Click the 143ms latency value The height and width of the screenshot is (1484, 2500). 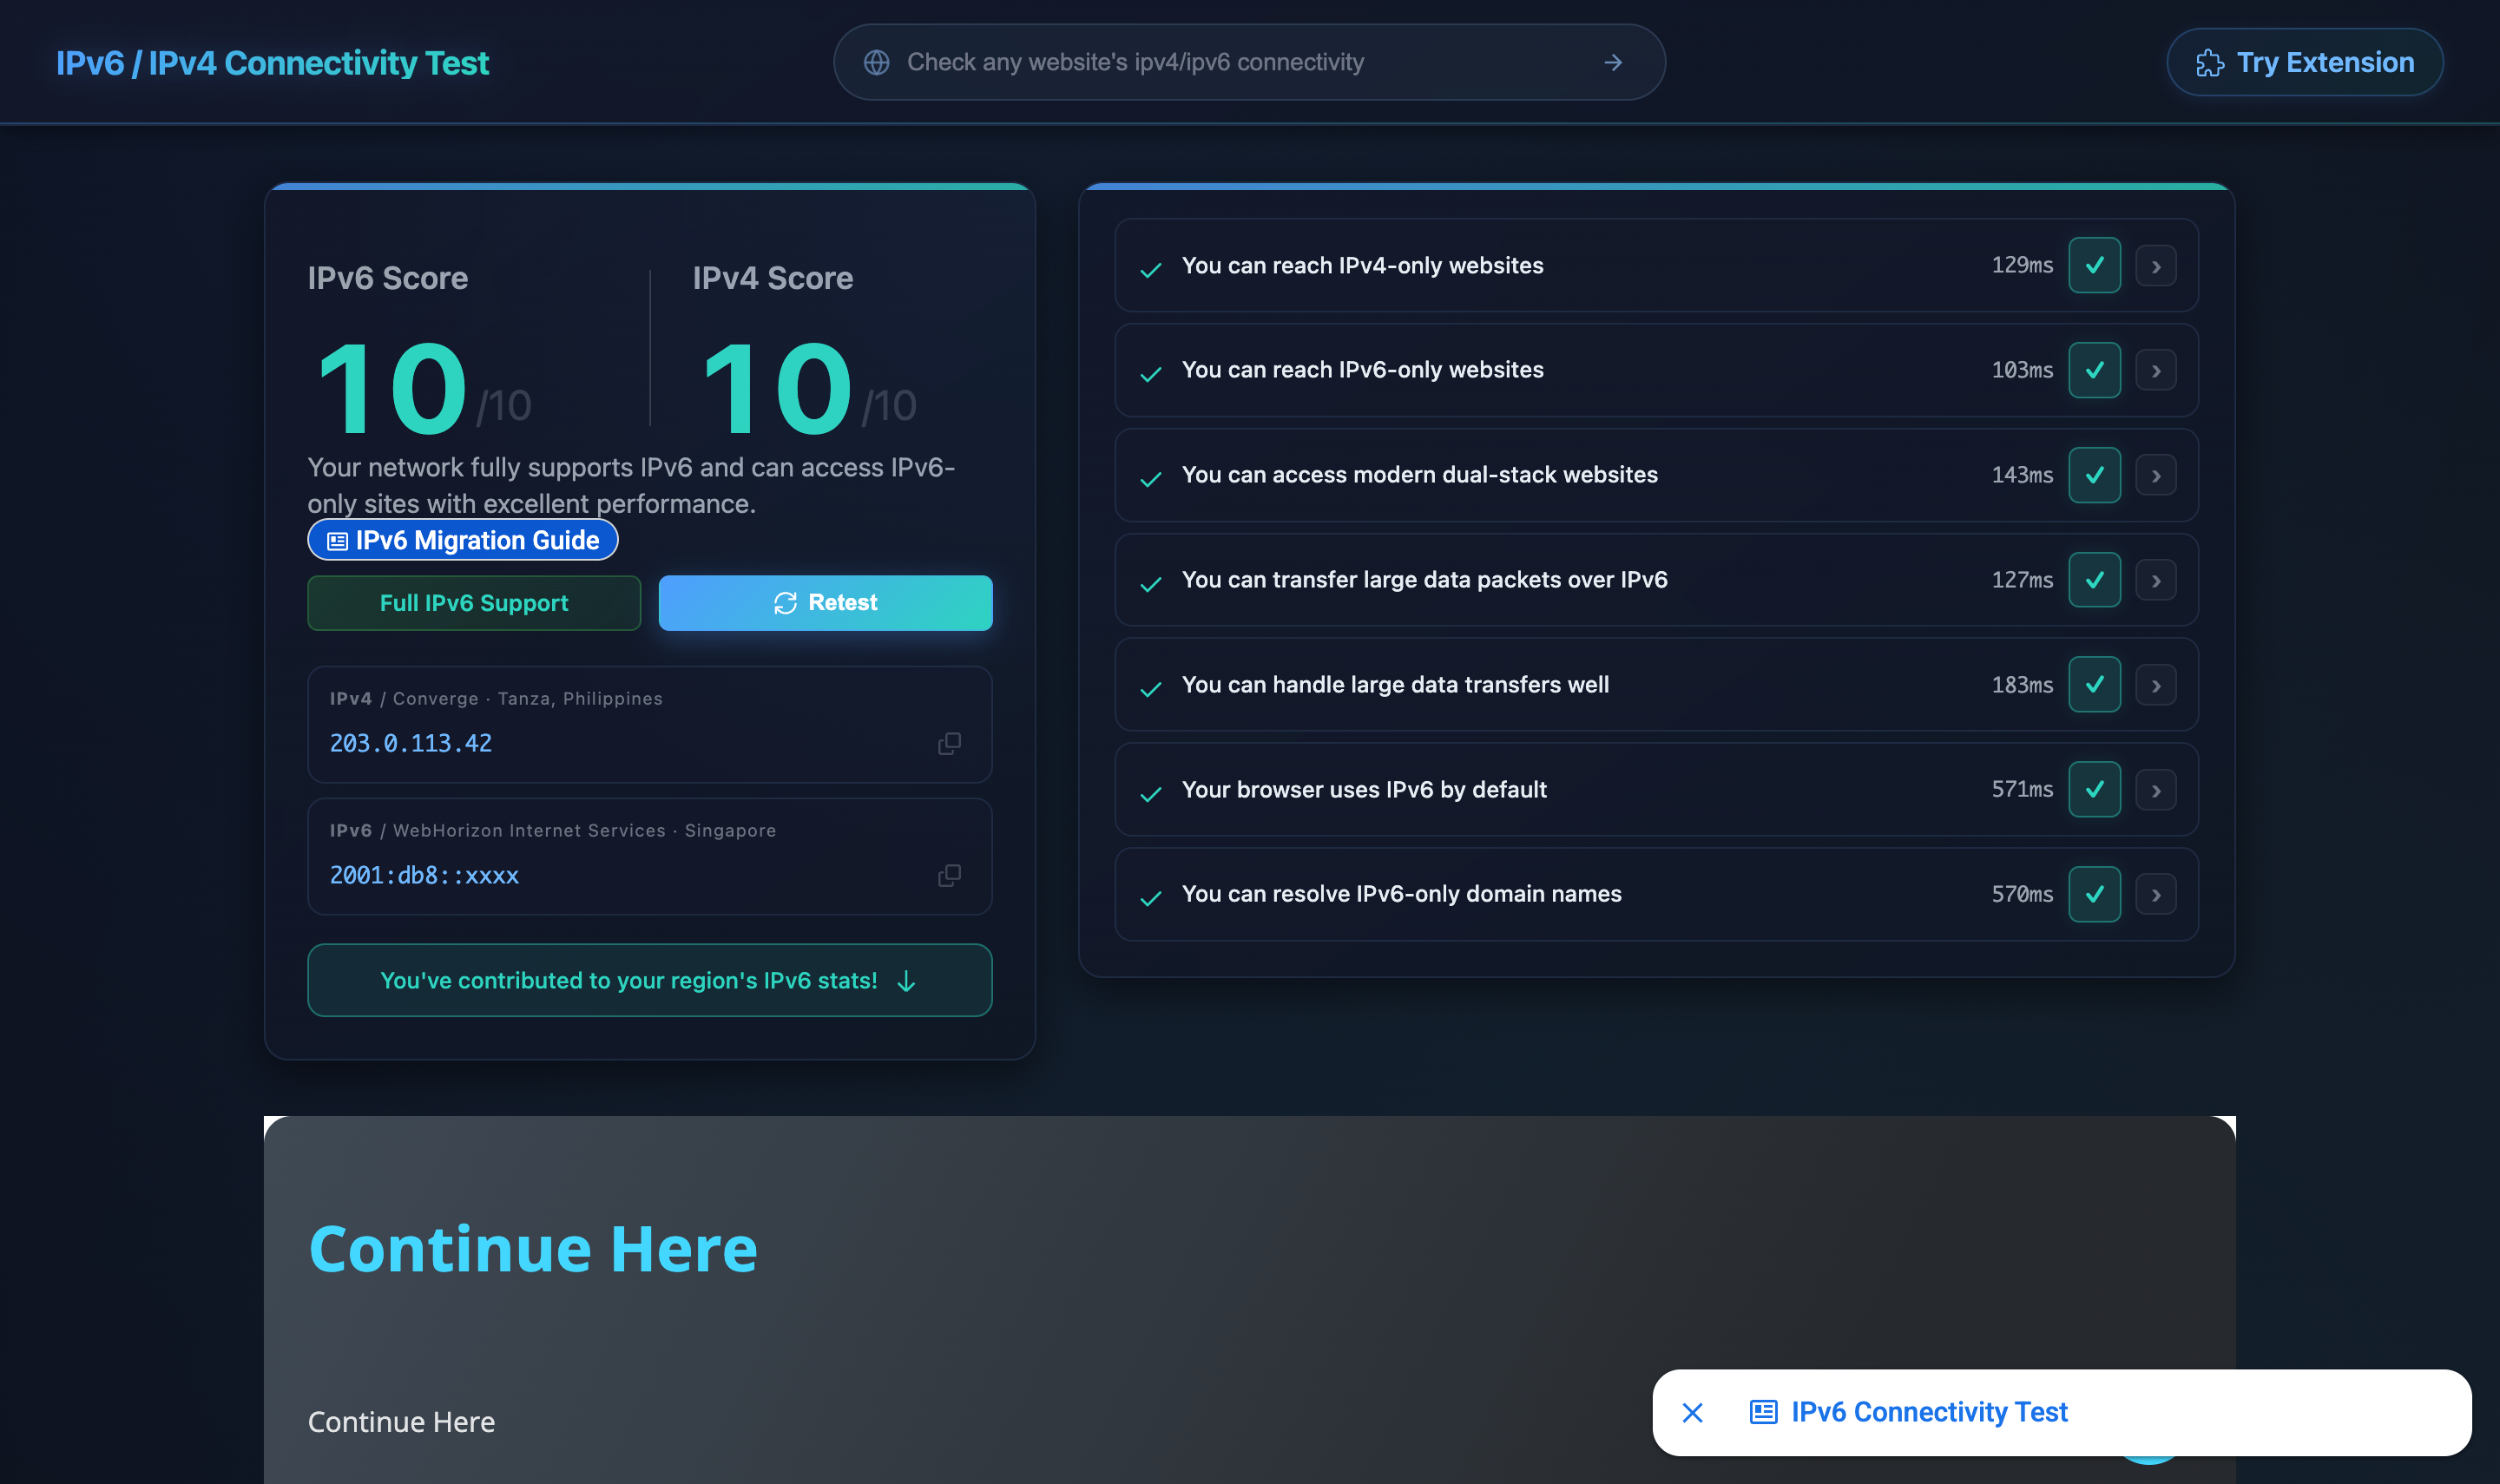pyautogui.click(x=2022, y=475)
